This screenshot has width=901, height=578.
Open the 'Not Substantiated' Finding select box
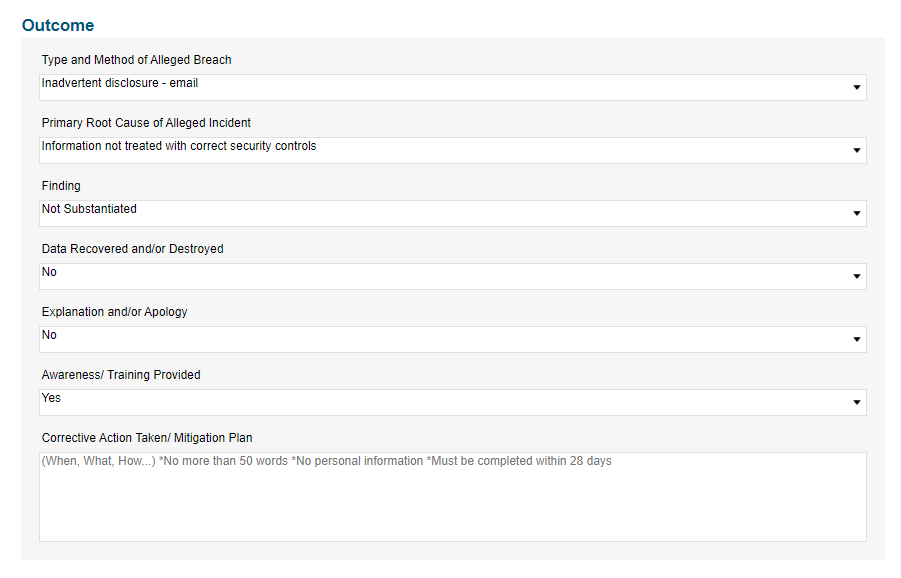[453, 213]
